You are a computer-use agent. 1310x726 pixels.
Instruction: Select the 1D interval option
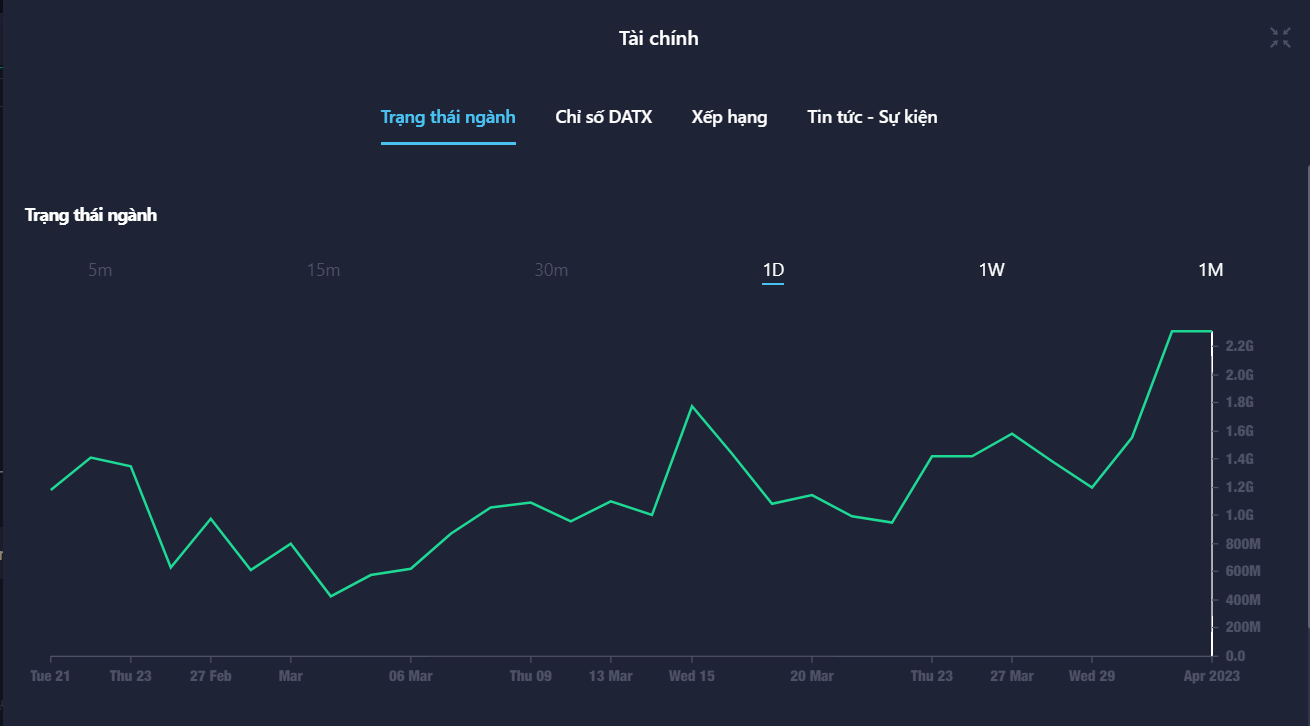pos(773,270)
